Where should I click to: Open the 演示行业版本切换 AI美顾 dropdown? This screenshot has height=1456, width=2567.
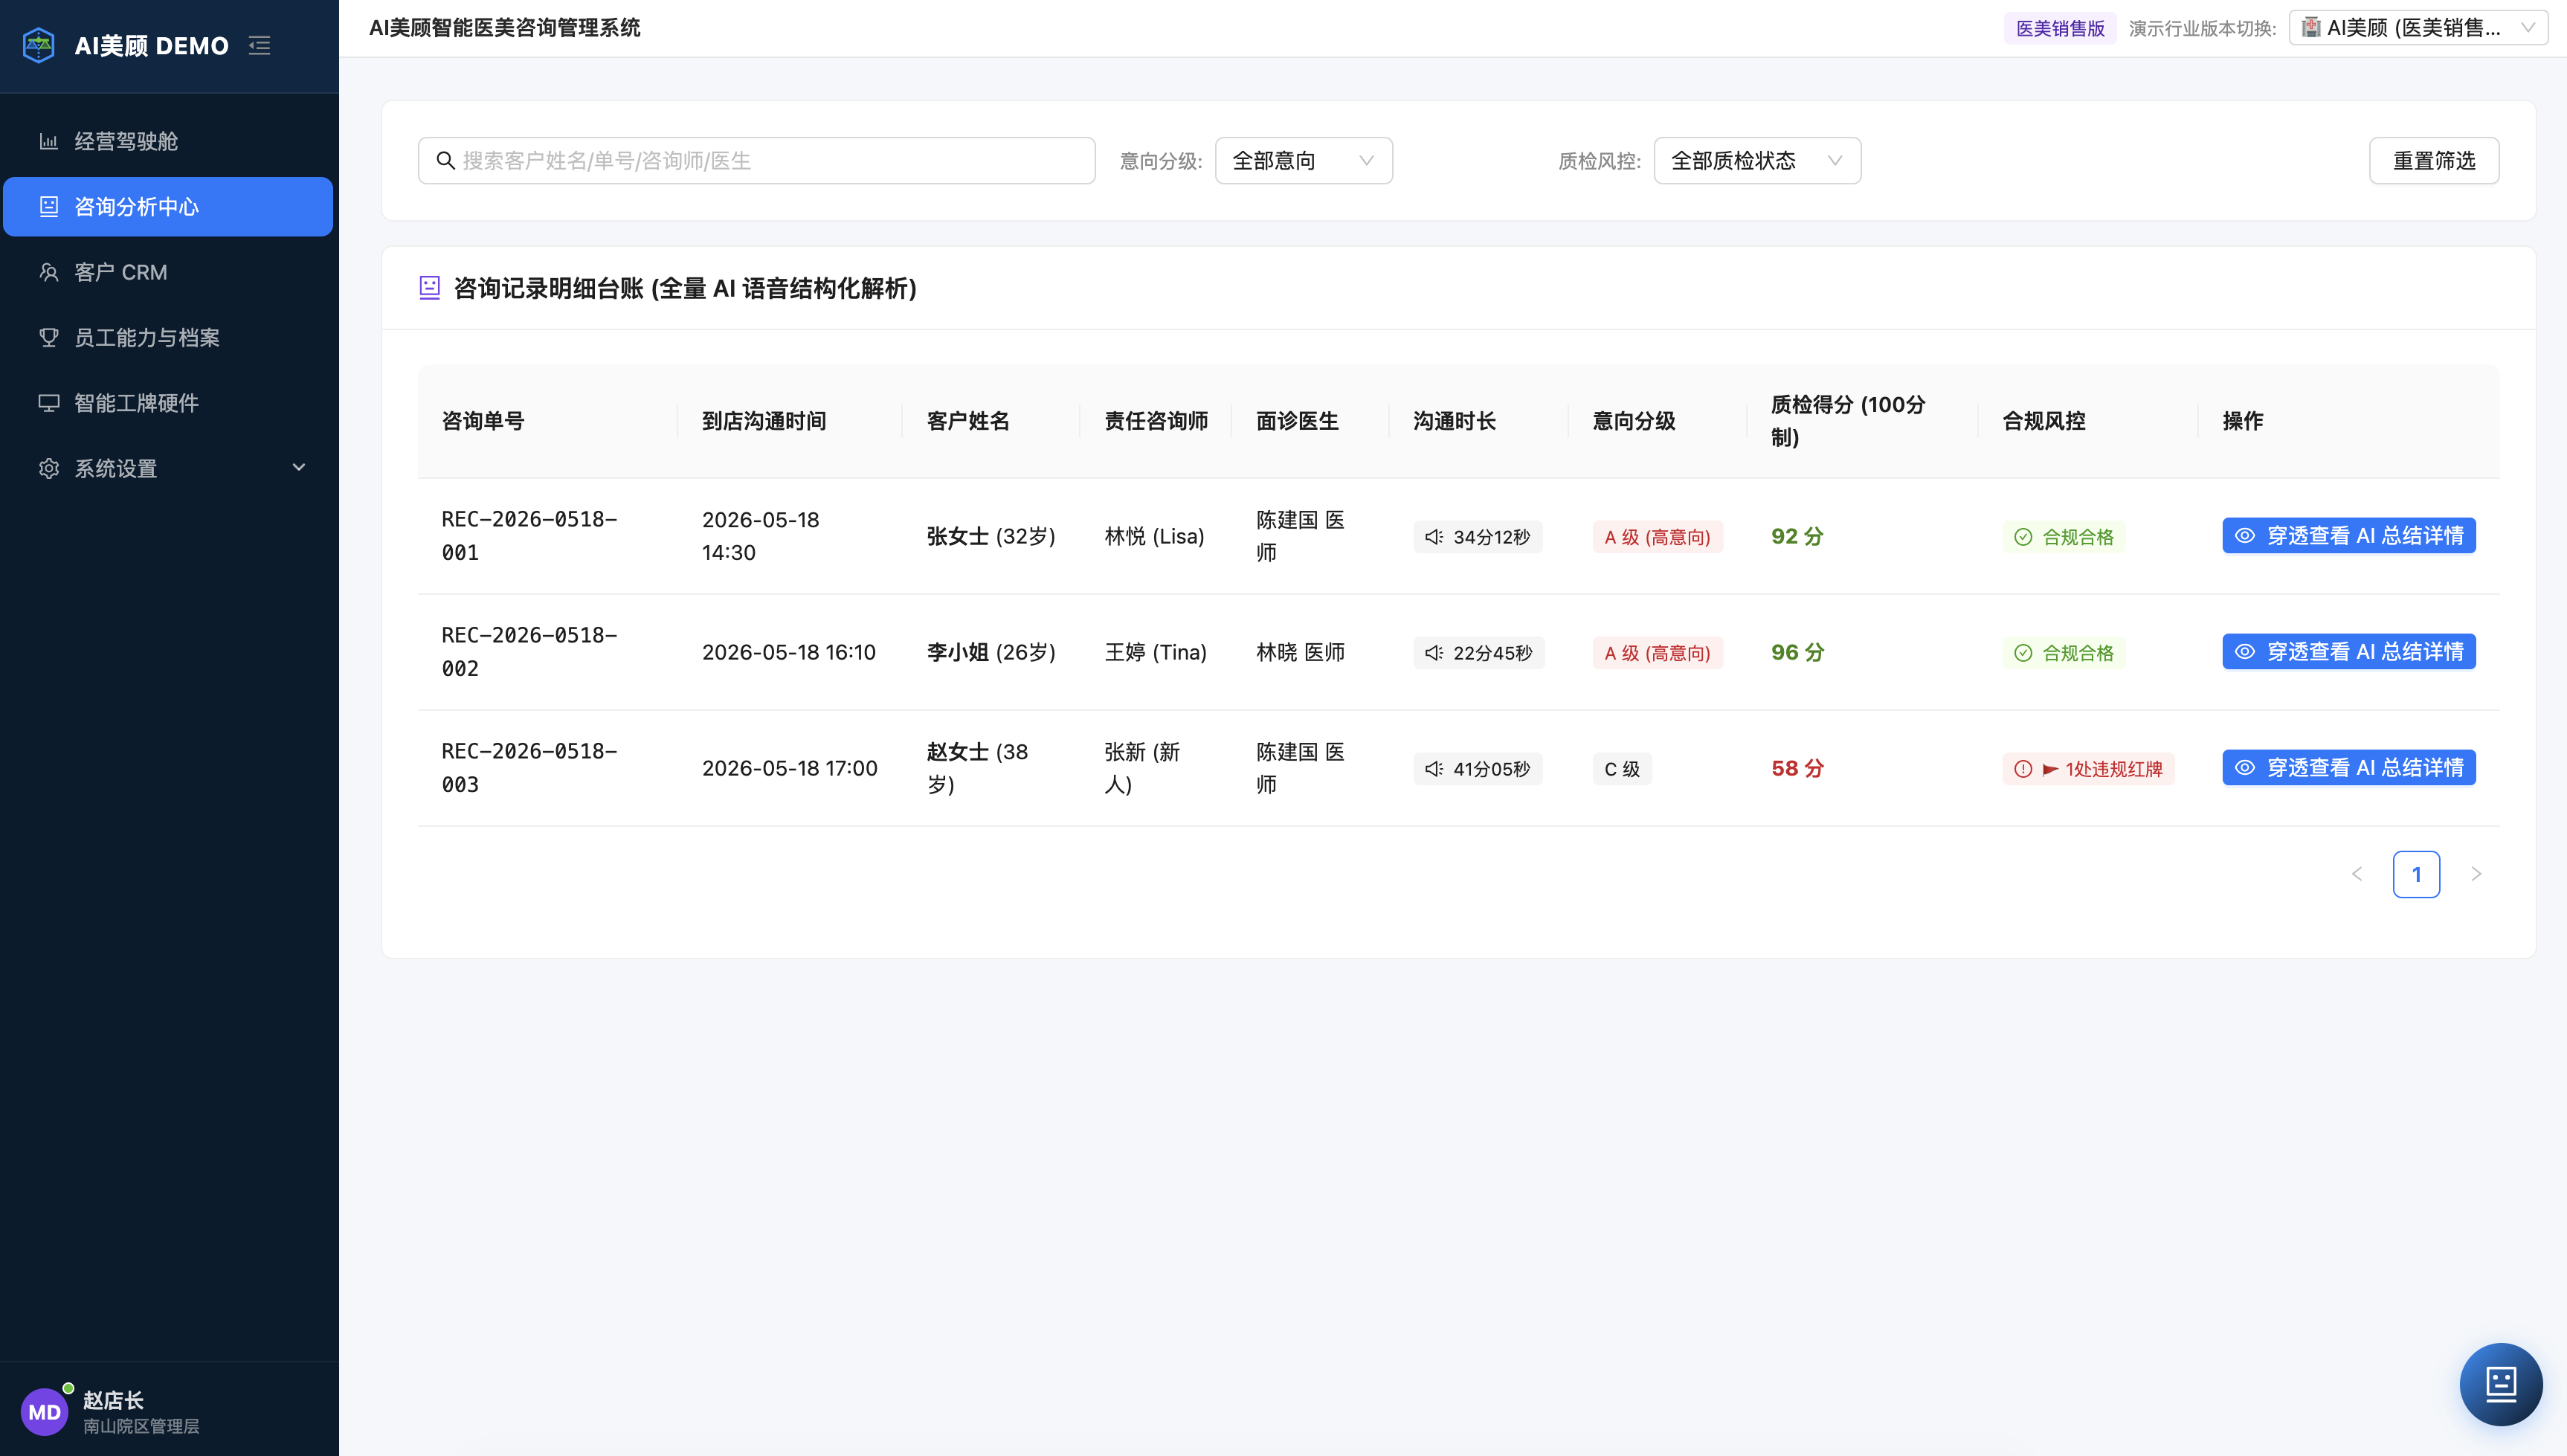(x=2418, y=28)
